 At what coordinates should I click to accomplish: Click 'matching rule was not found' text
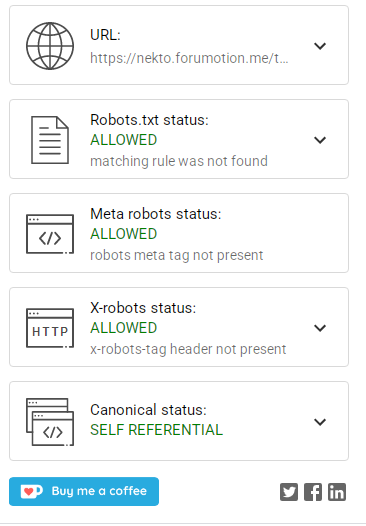pos(179,161)
